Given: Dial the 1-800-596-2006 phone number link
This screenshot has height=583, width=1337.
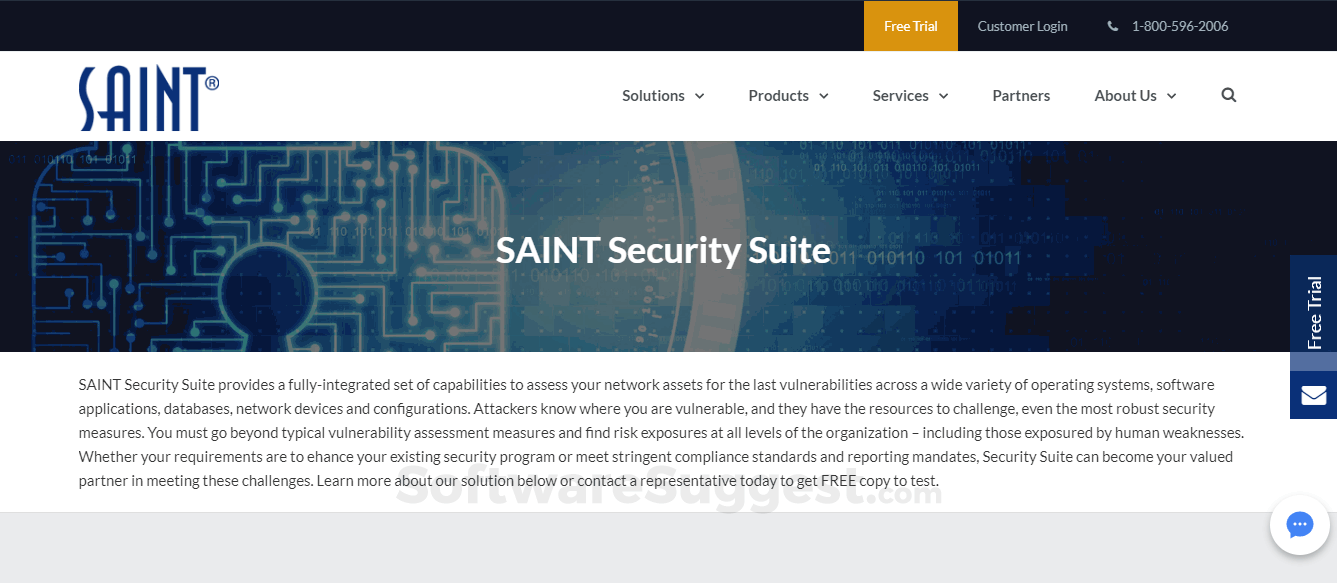Looking at the screenshot, I should coord(1180,26).
